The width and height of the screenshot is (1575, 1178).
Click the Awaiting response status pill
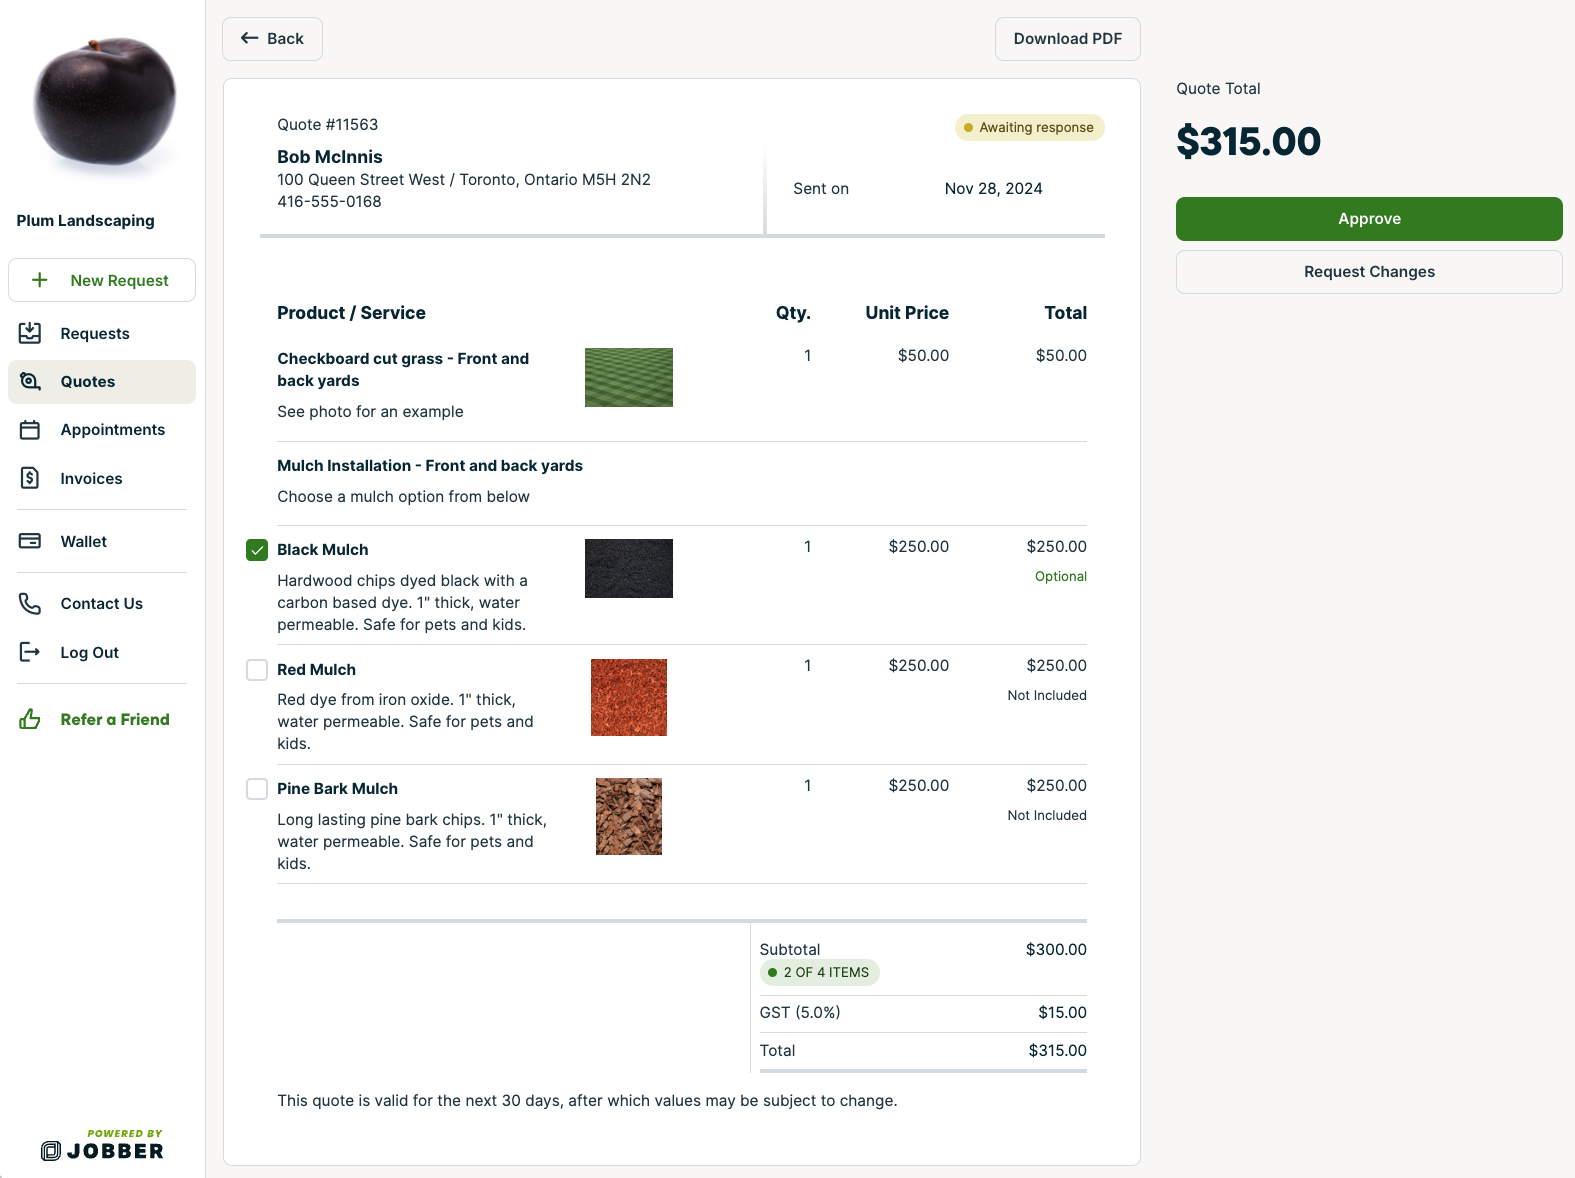(1029, 127)
